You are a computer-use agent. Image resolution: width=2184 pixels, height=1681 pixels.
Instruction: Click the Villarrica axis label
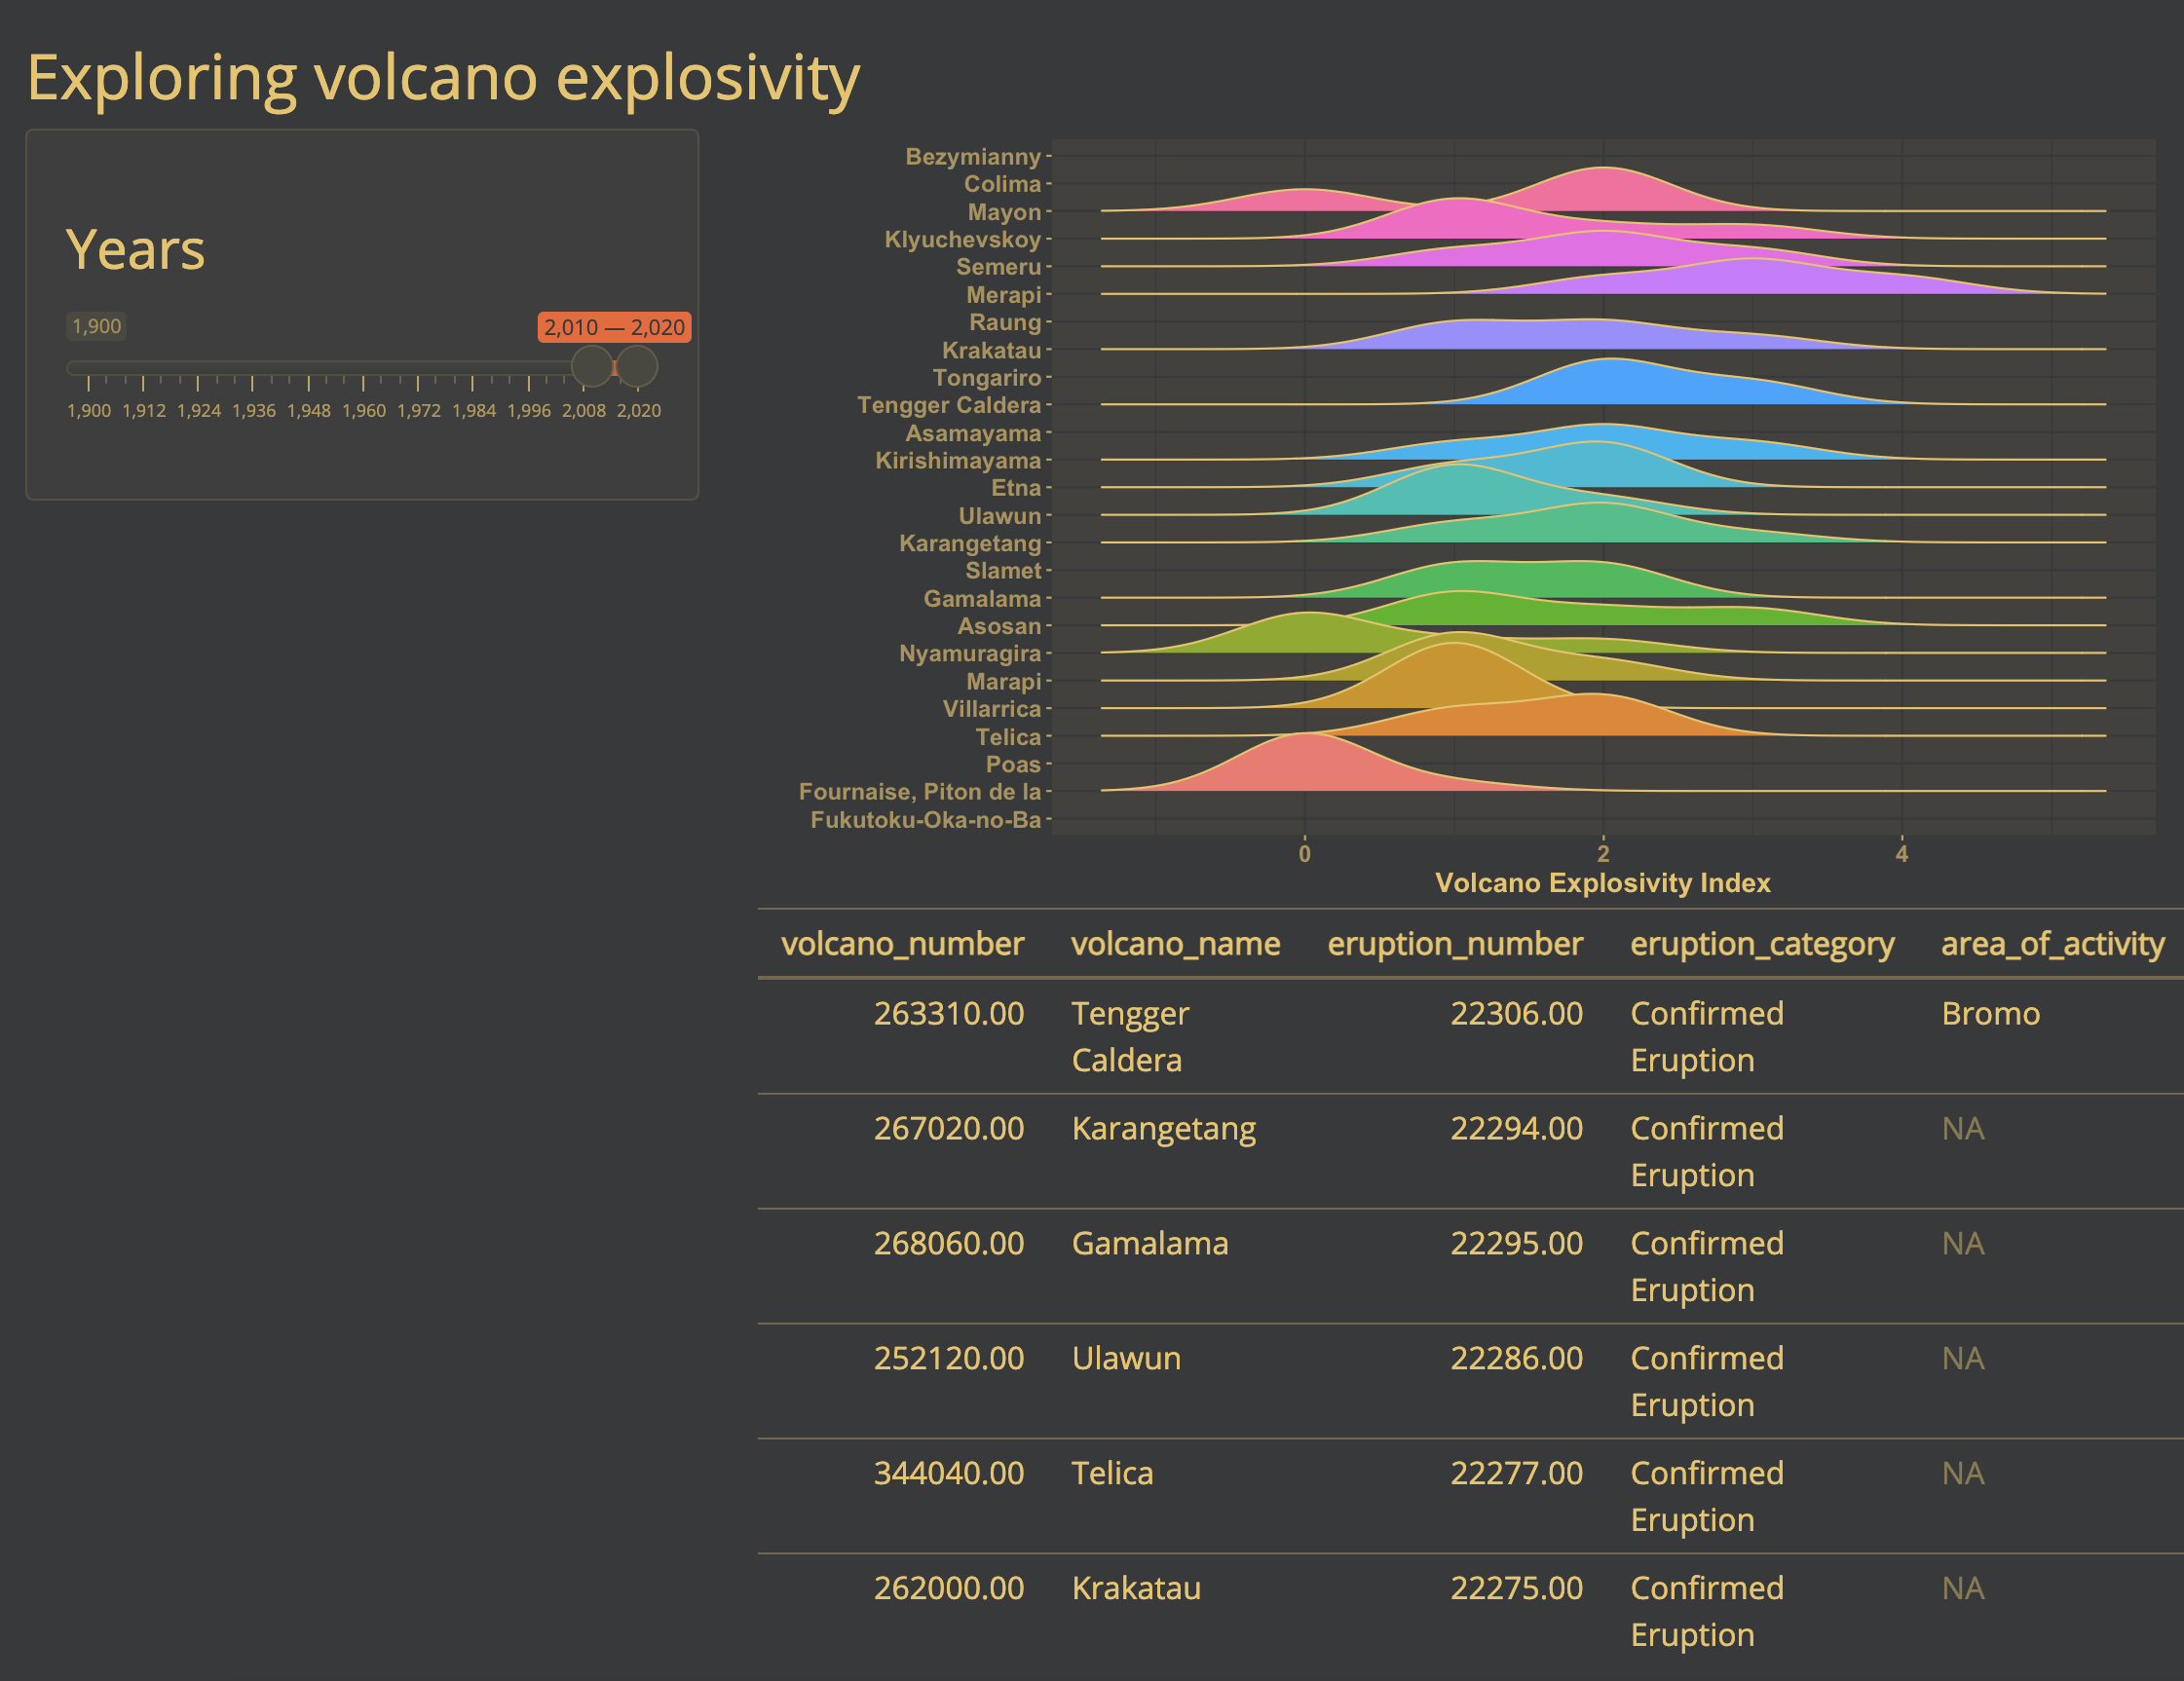tap(992, 709)
